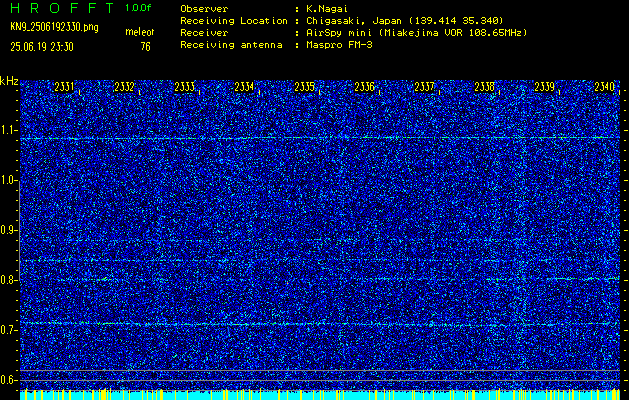
Task: Click the 2336 time marker
Action: 365,87
